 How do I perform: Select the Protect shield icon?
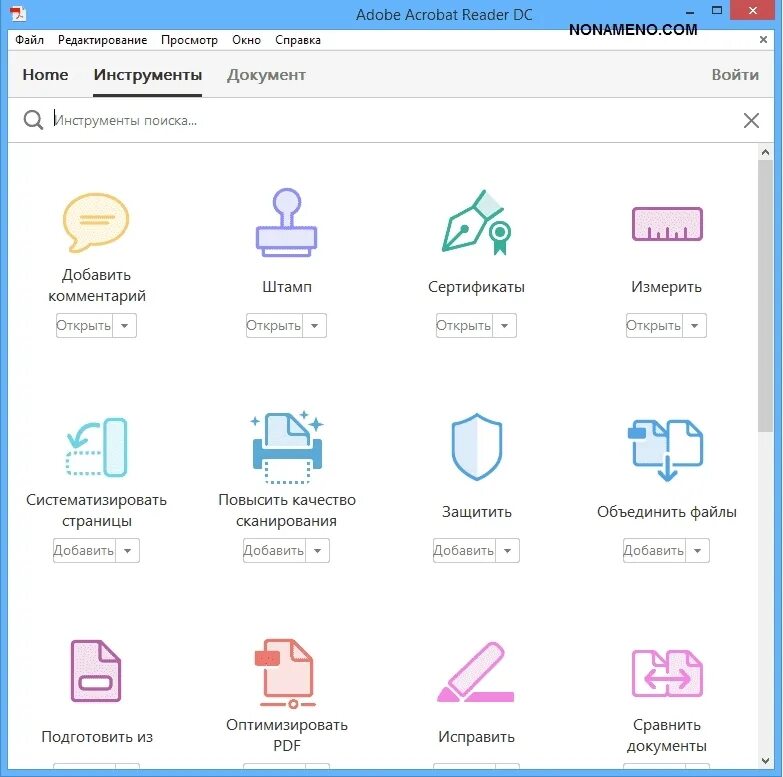pos(477,447)
